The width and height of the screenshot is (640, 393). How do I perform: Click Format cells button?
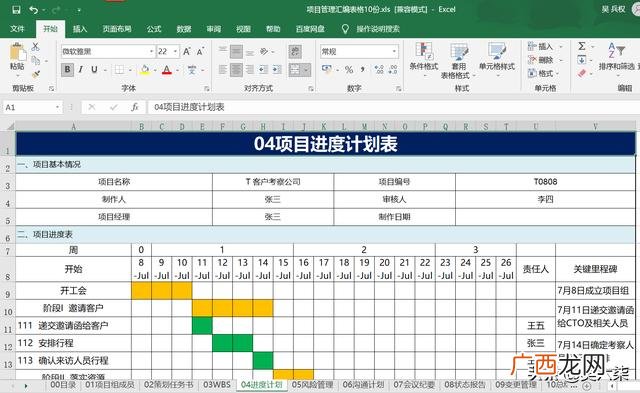tap(543, 73)
